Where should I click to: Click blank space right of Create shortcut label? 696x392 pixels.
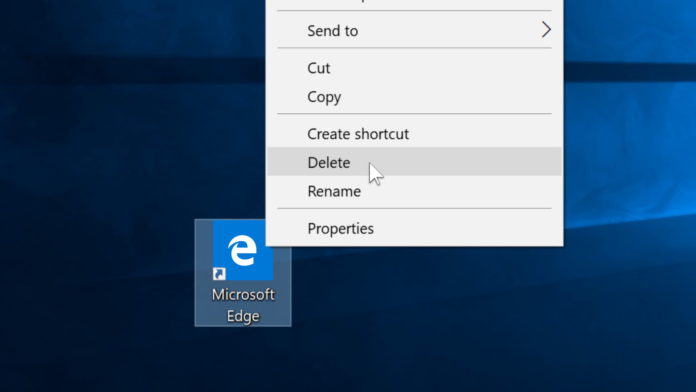(484, 134)
